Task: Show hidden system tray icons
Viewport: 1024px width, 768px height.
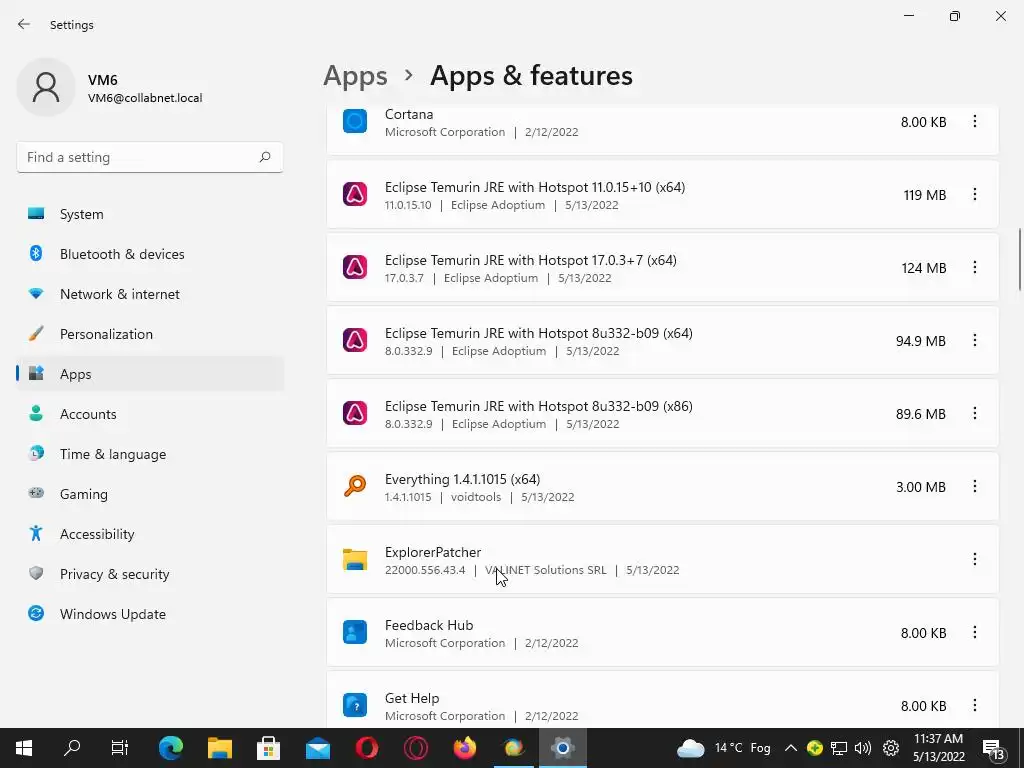Action: click(x=790, y=748)
